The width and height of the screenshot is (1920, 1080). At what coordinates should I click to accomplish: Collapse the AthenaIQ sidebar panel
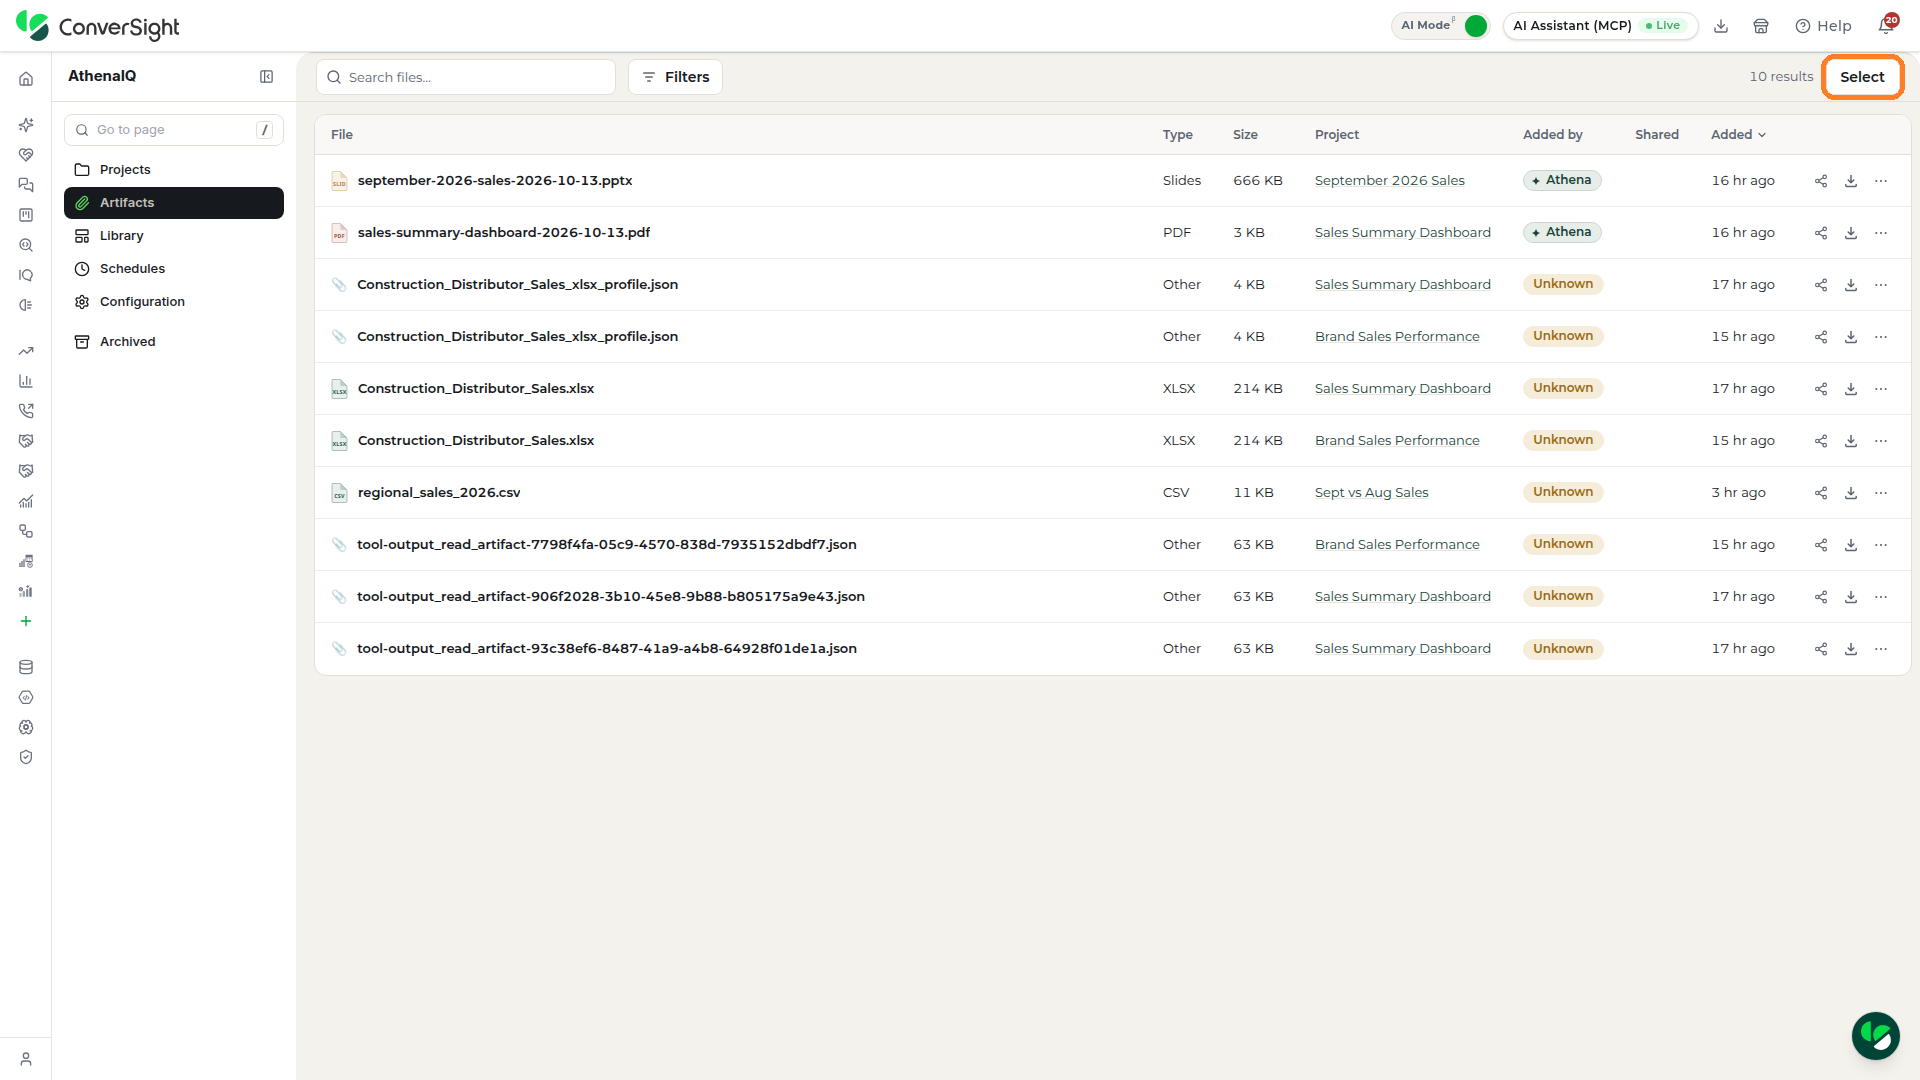pos(267,77)
